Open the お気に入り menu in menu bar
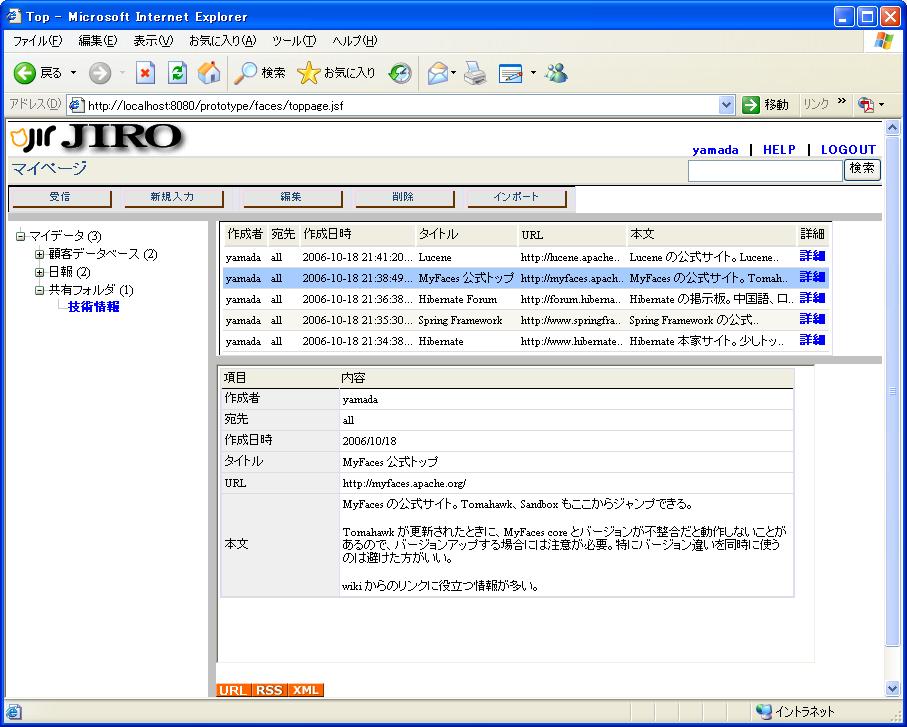This screenshot has width=907, height=727. point(222,41)
